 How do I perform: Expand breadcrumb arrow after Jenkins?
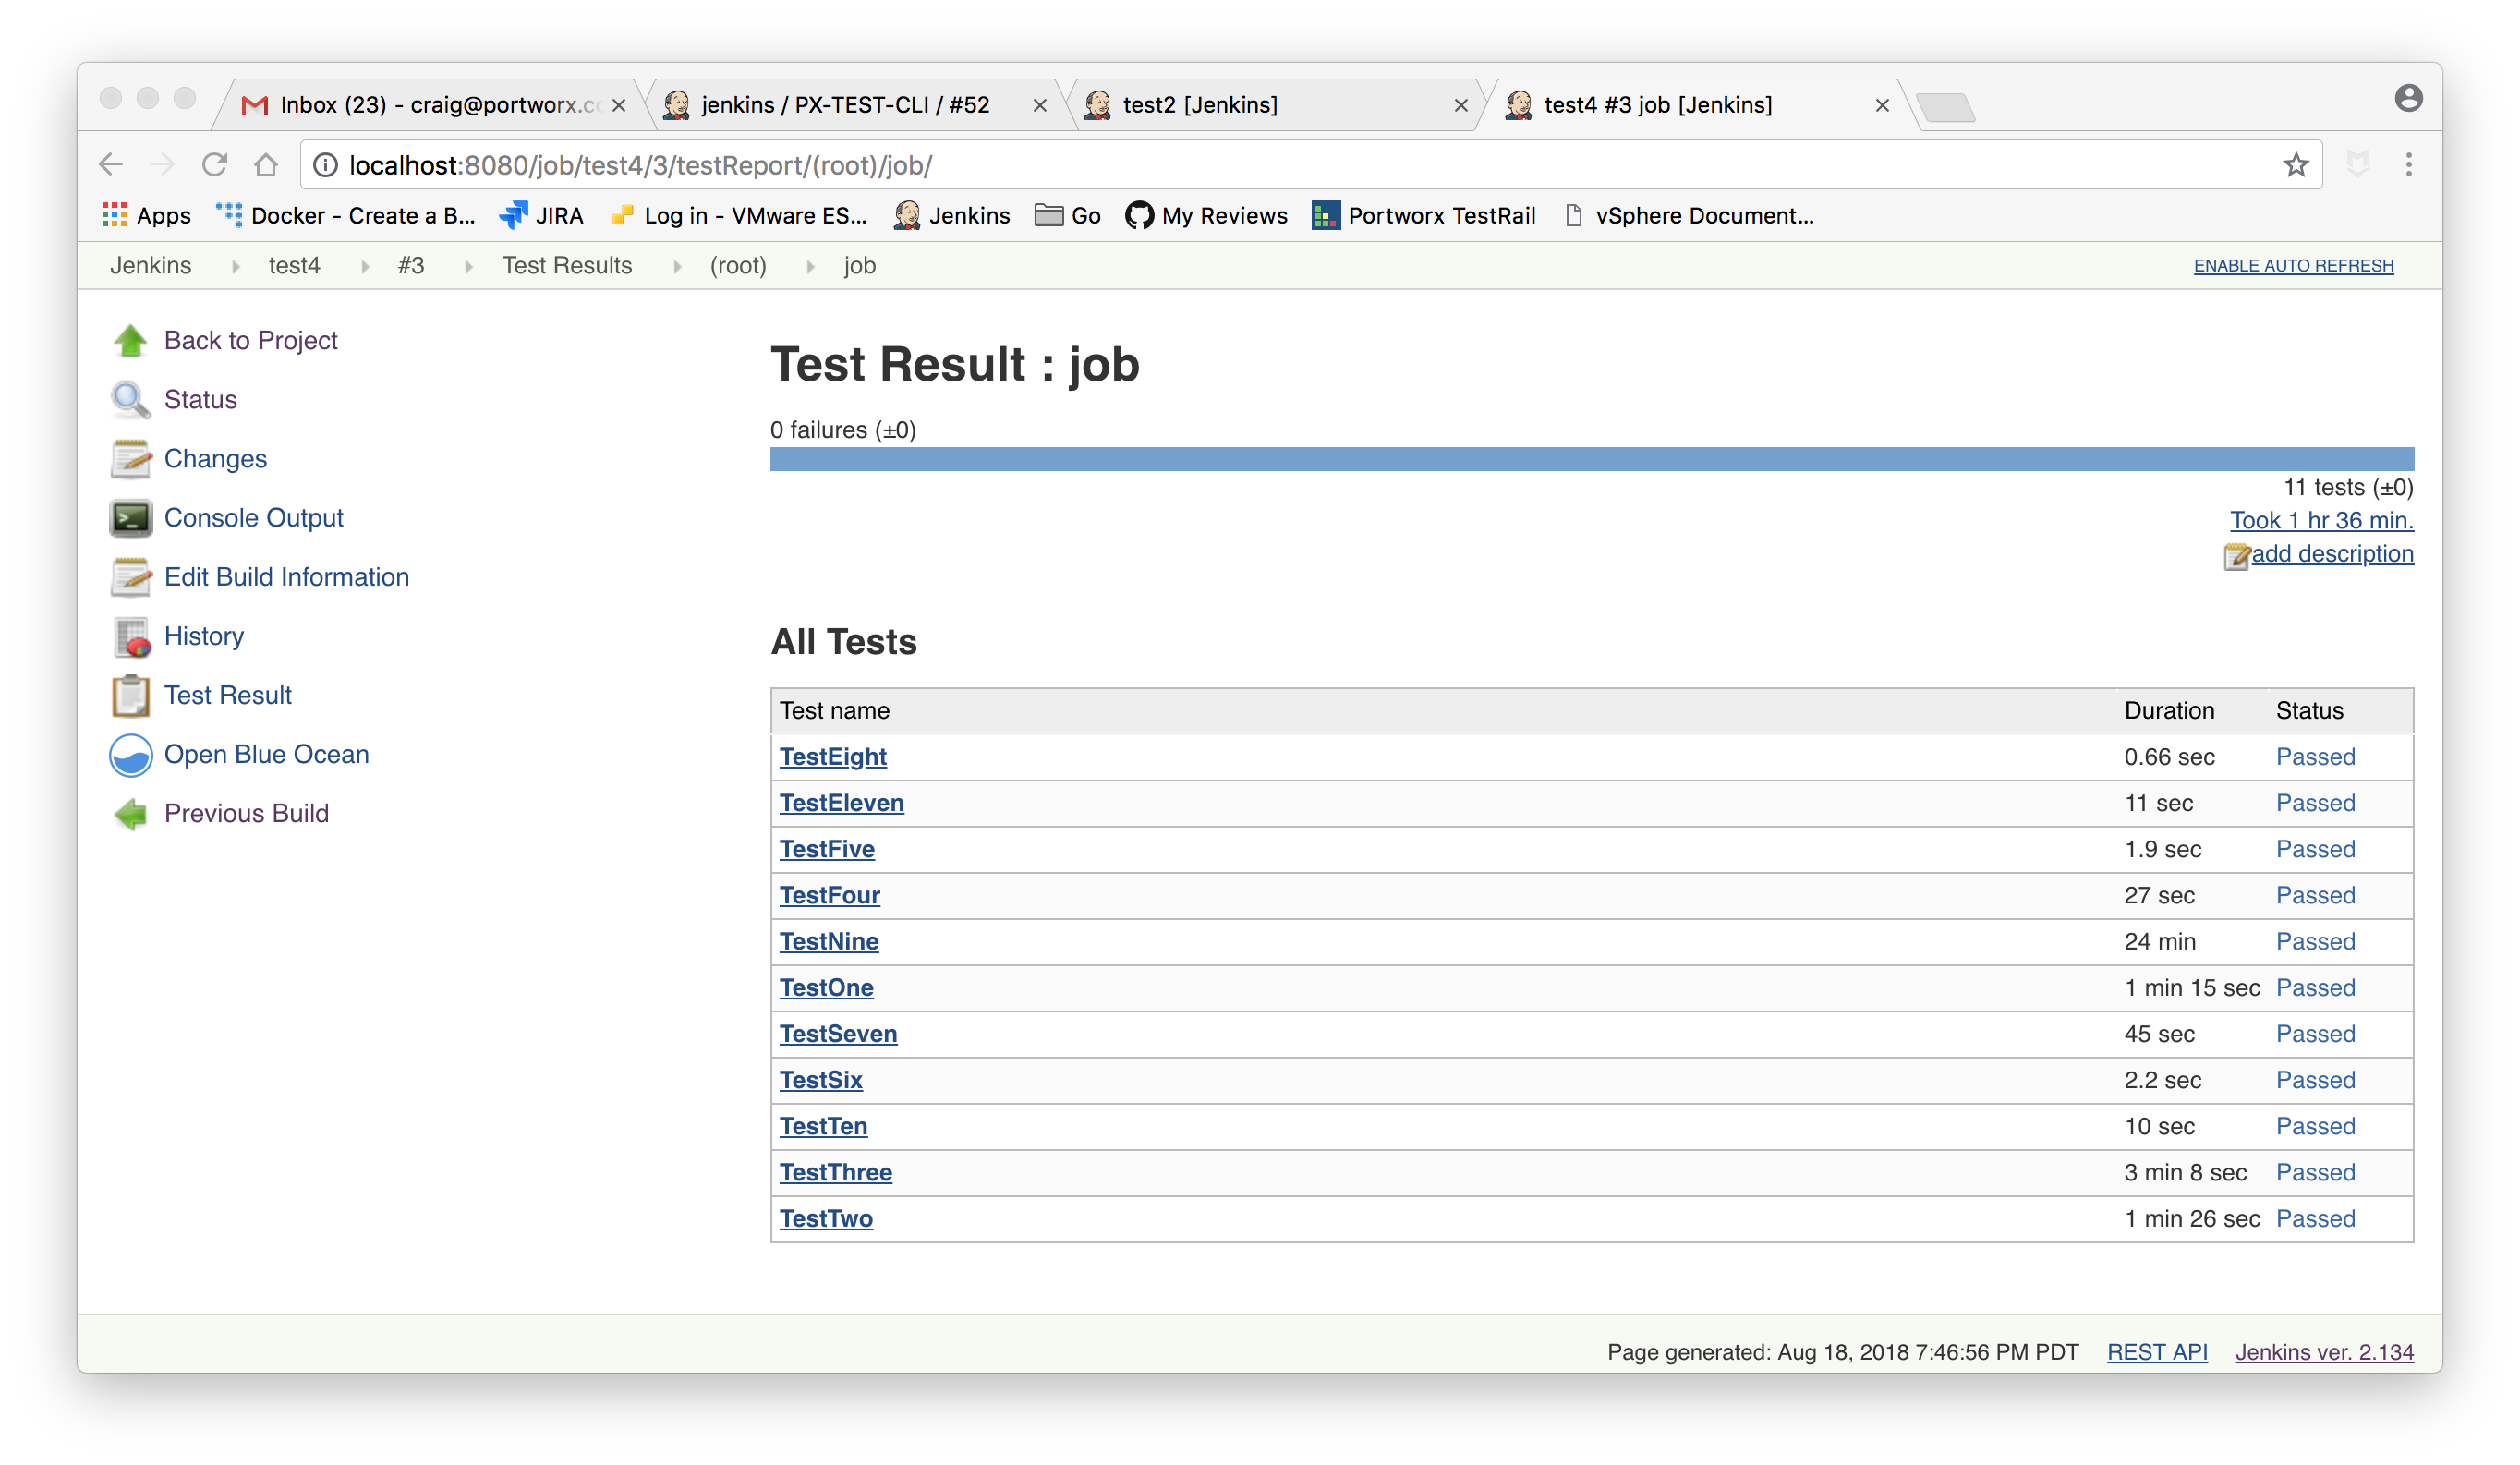click(x=235, y=266)
